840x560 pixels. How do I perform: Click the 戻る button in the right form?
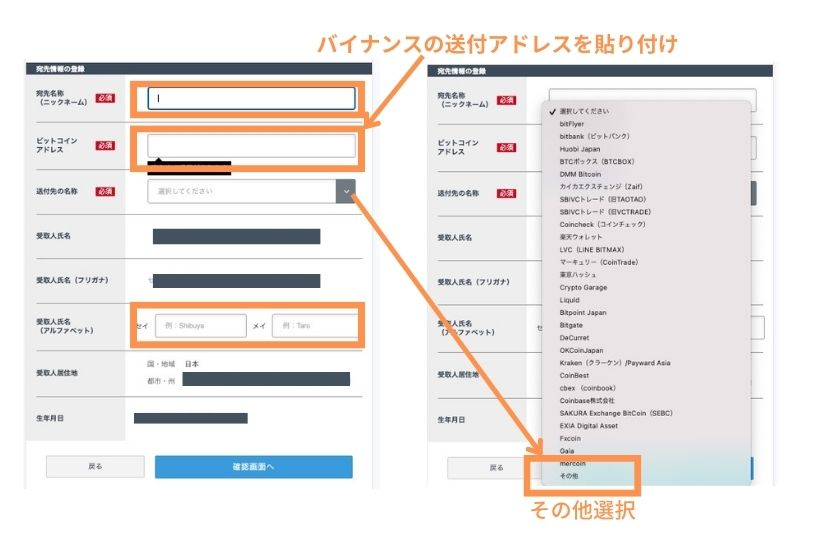(x=497, y=468)
